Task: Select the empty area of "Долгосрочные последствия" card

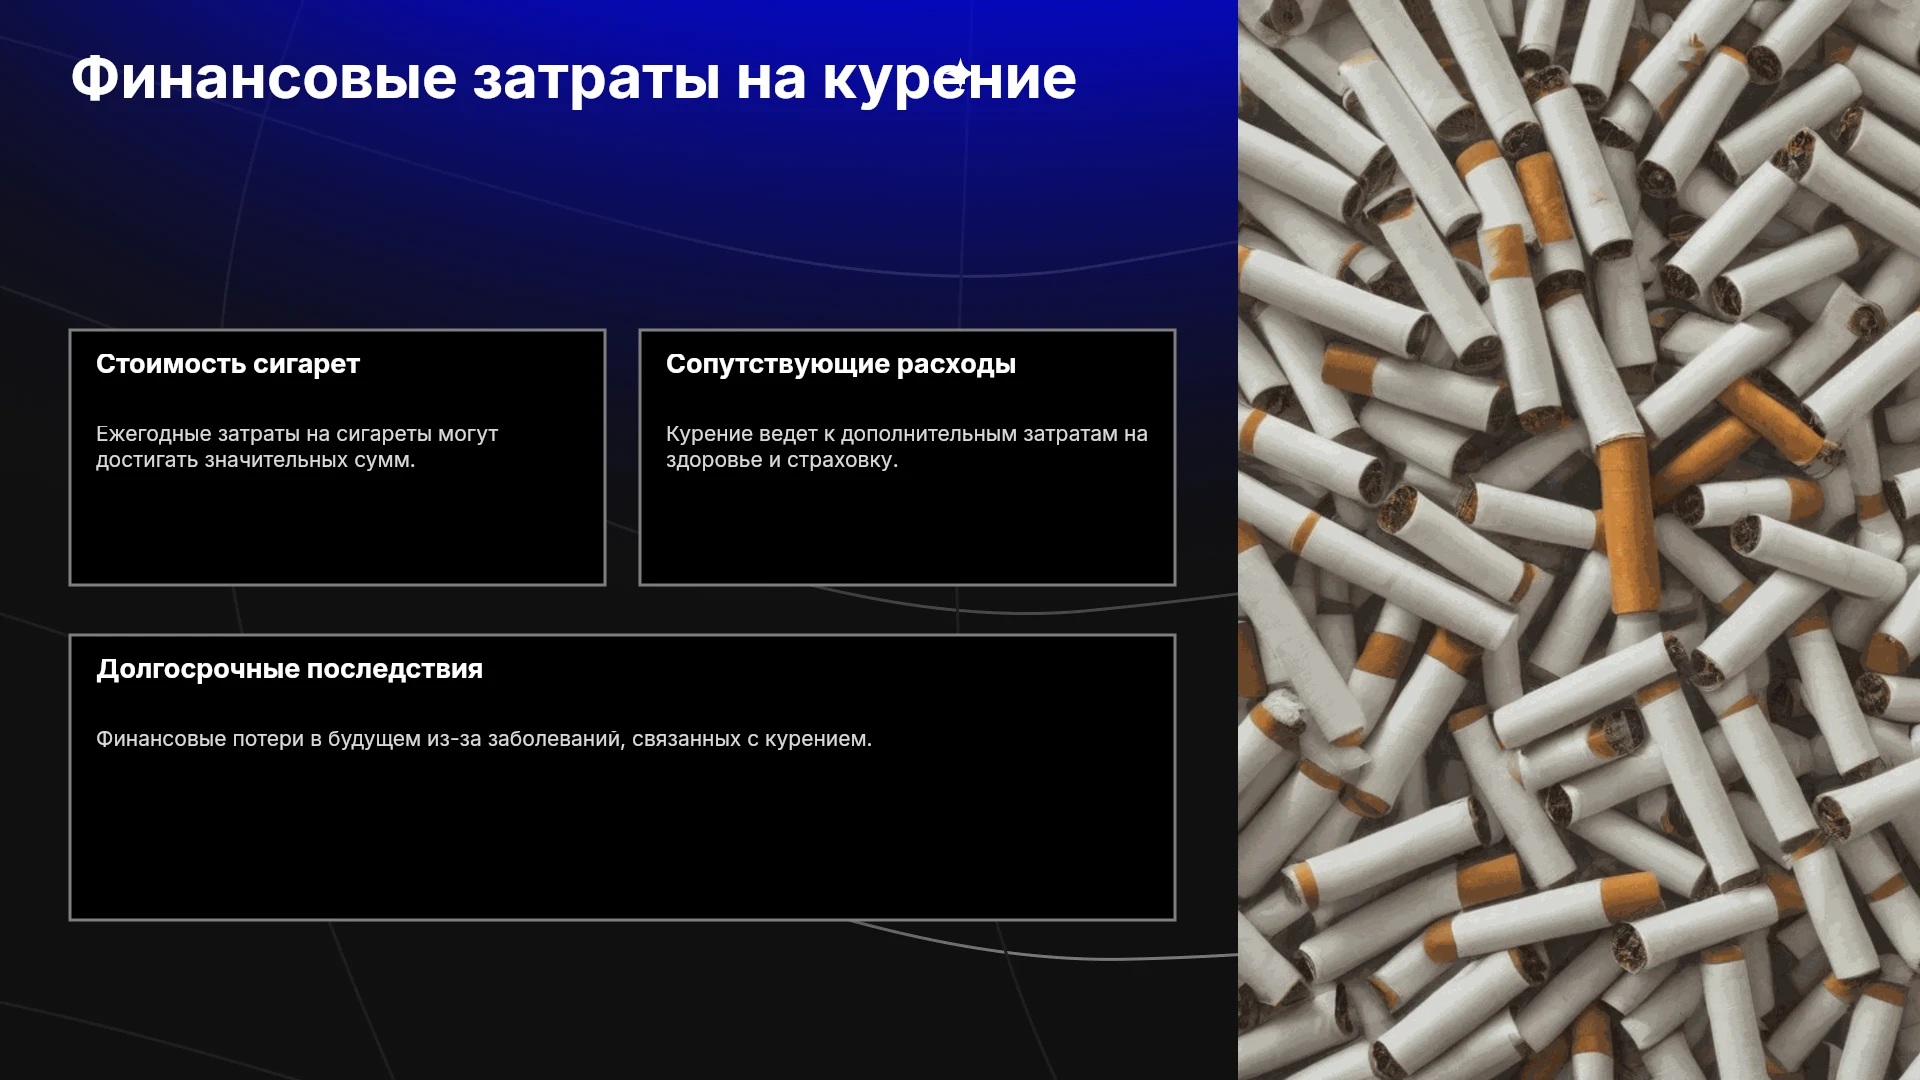Action: 622,835
